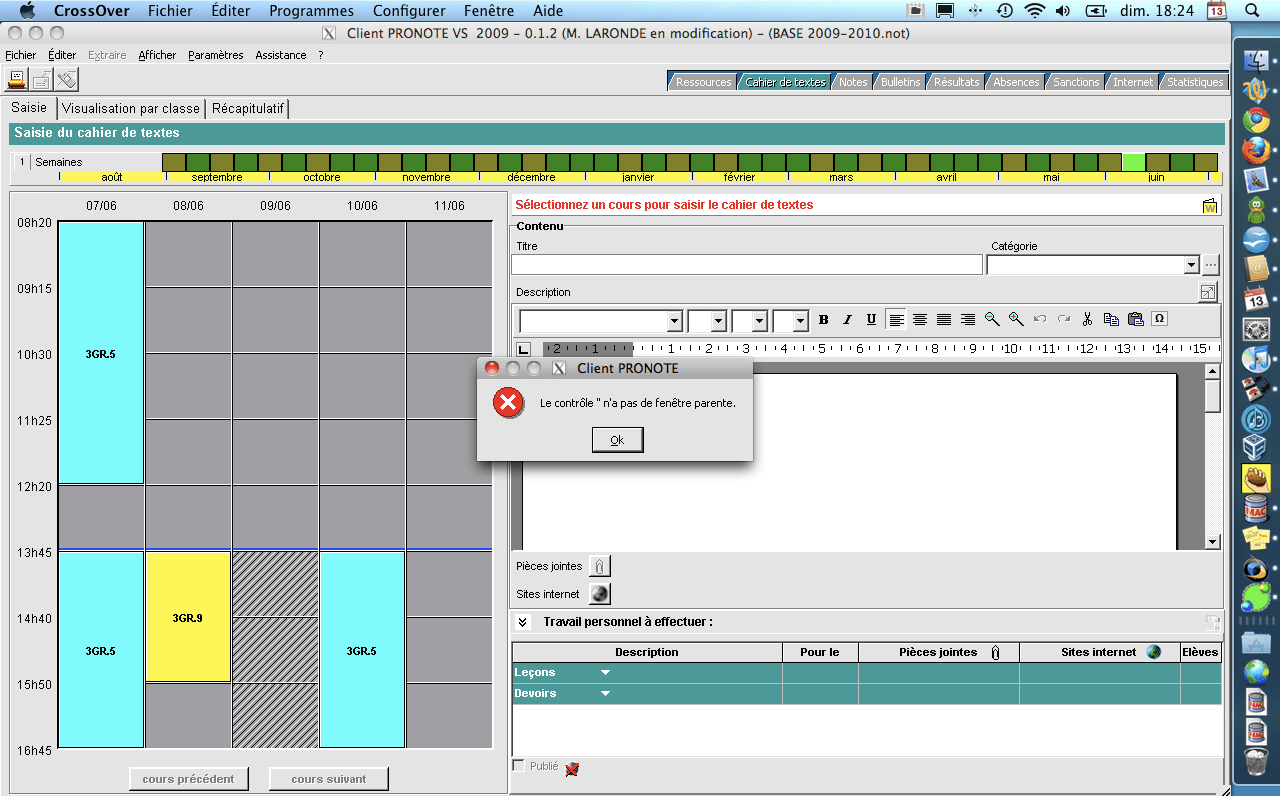Screen dimensions: 1280x796
Task: Click the zoom out magnifier icon
Action: pyautogui.click(x=992, y=320)
